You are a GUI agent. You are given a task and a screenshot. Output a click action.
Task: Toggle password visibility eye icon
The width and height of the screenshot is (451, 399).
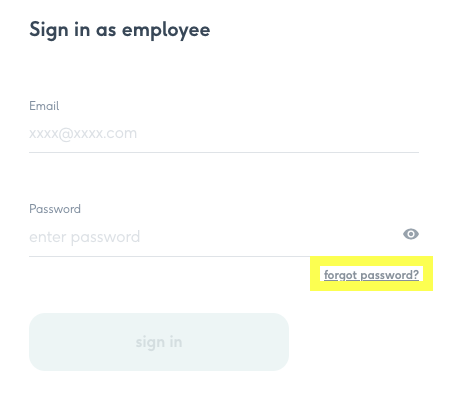tap(411, 234)
